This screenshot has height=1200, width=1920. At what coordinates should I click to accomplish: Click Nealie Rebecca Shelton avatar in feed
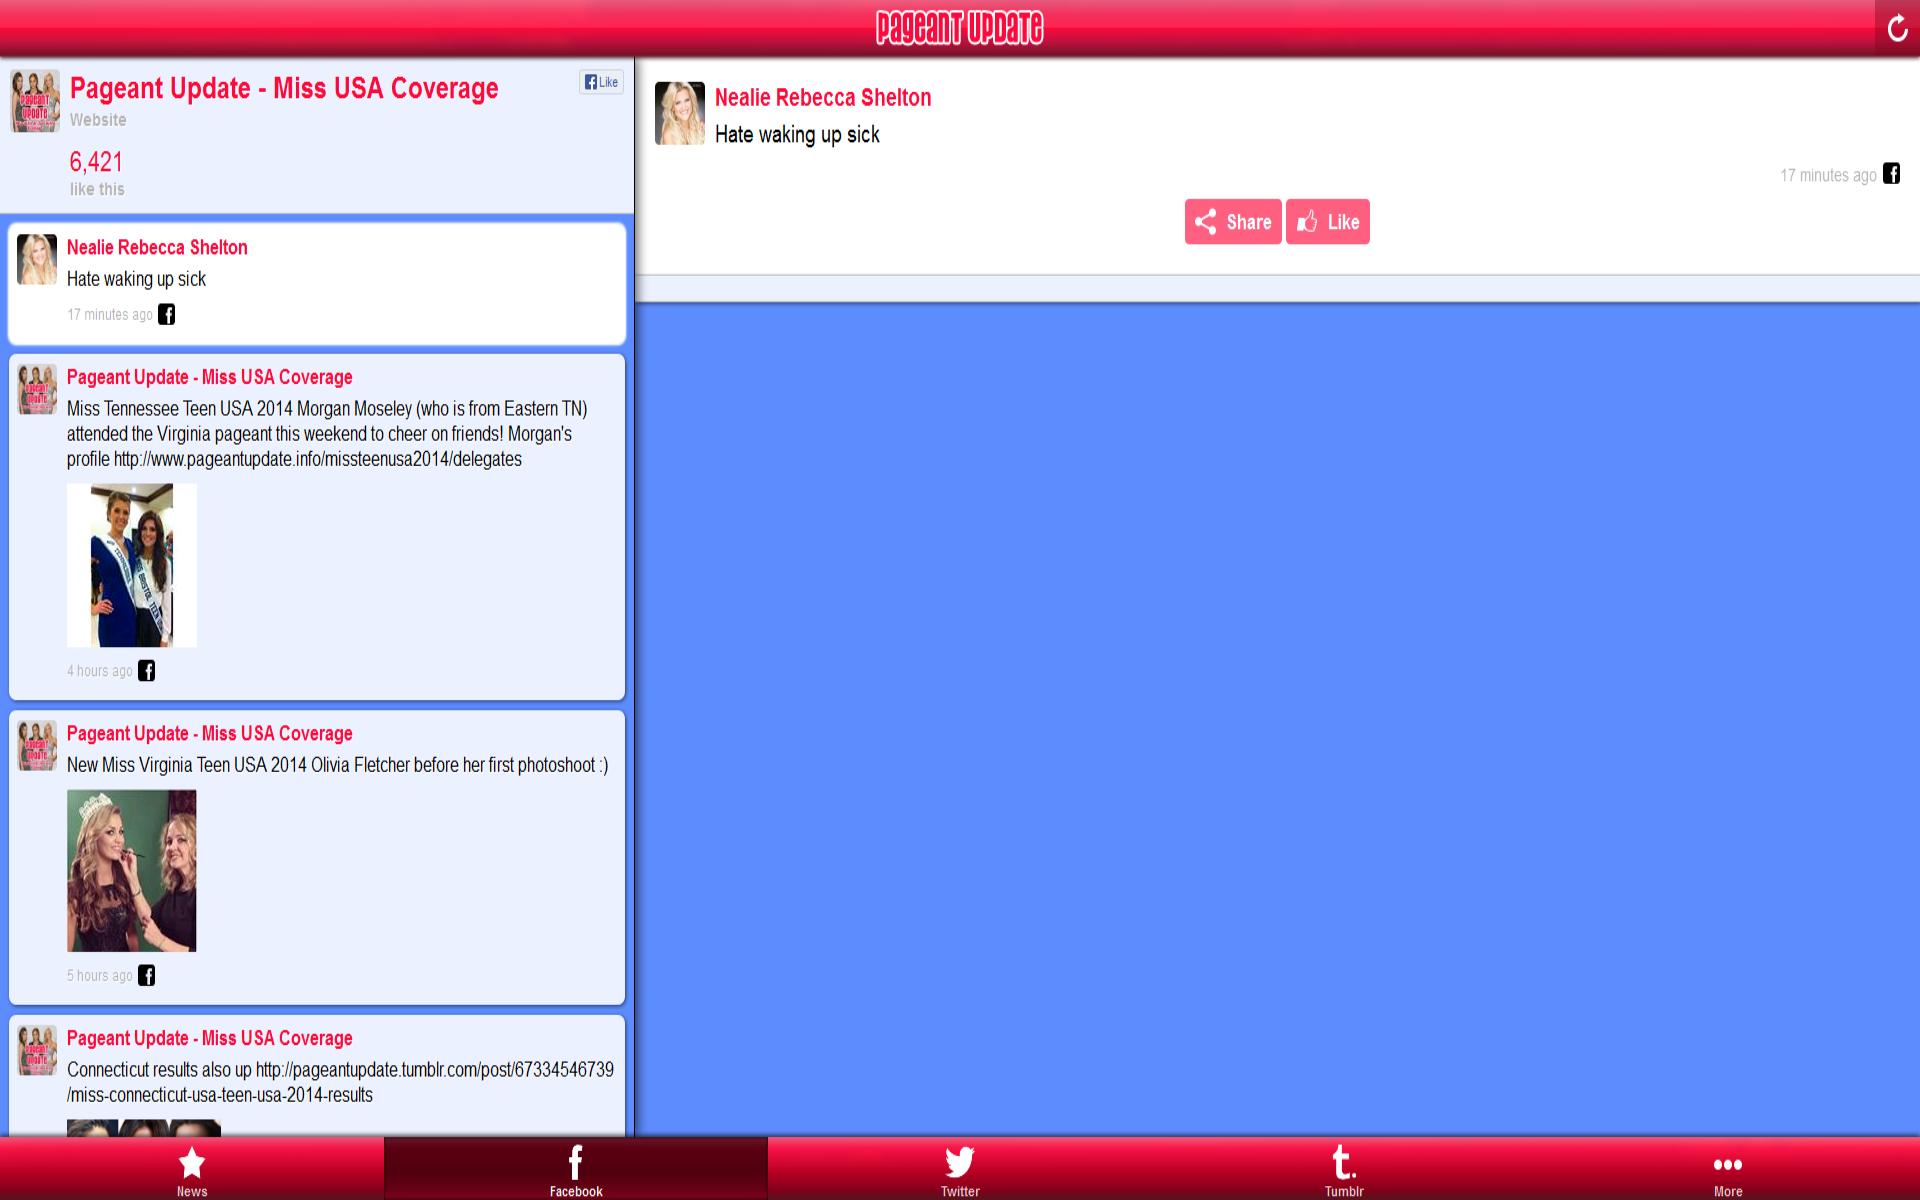[x=37, y=260]
